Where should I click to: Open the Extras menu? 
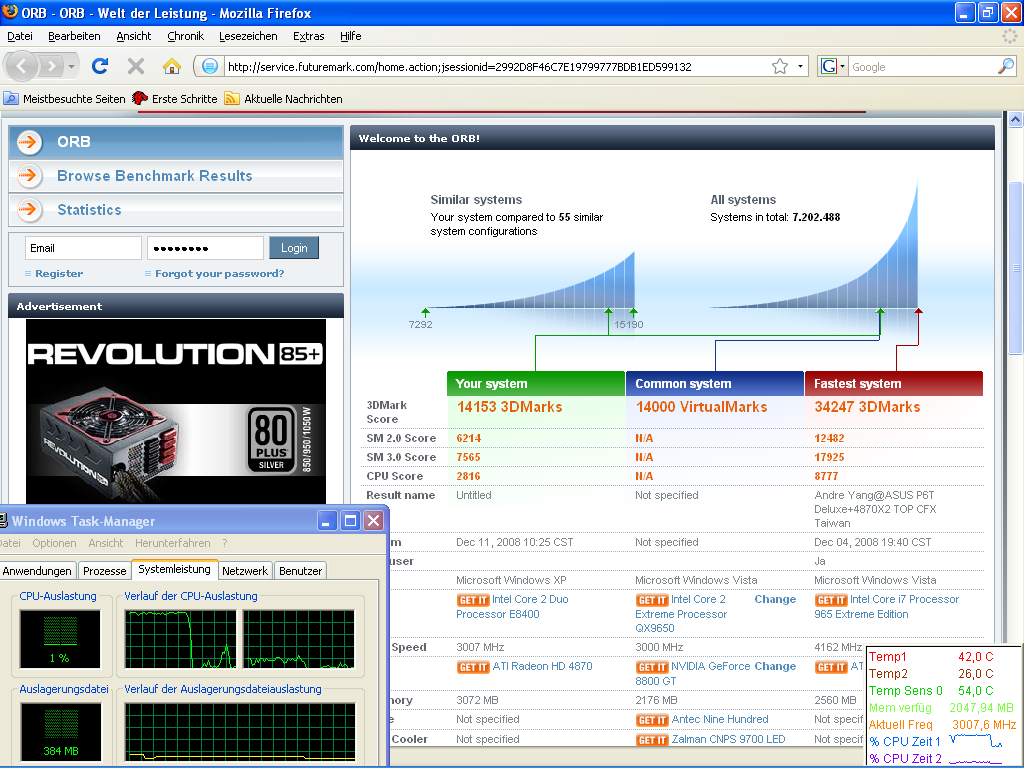308,36
